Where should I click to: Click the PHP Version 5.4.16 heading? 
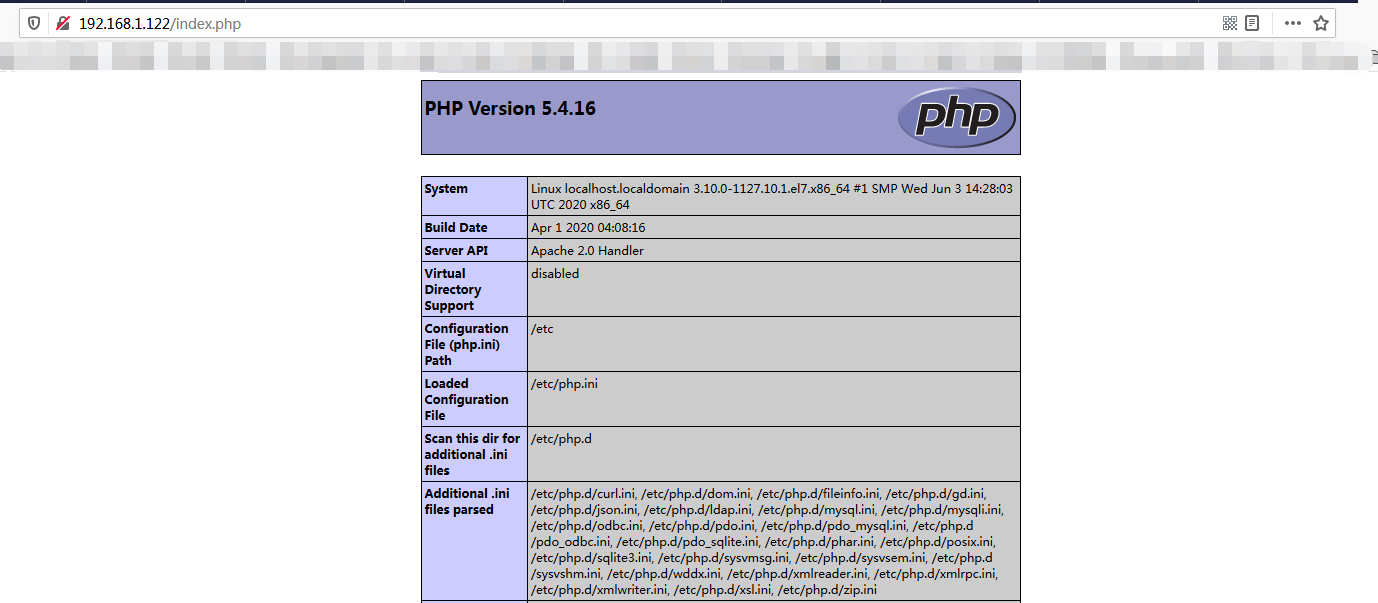click(x=510, y=109)
